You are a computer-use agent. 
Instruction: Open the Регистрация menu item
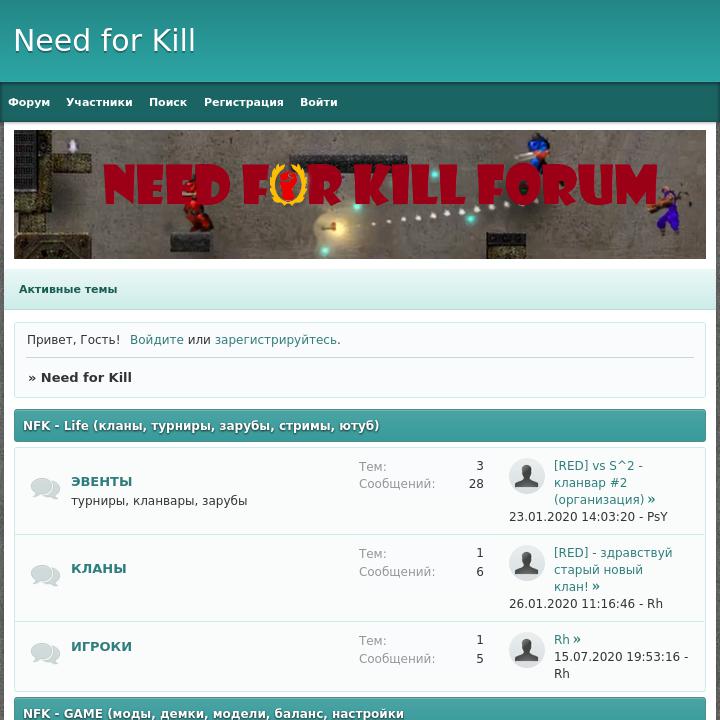click(x=244, y=102)
